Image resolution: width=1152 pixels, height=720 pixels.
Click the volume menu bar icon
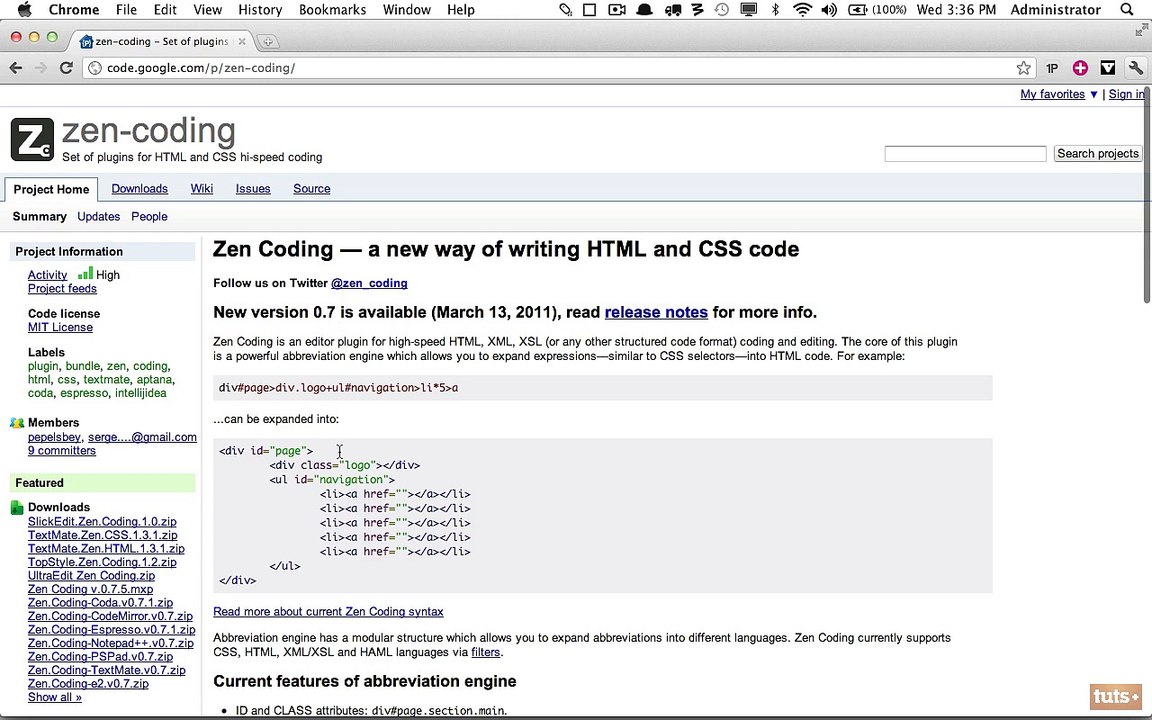(829, 10)
